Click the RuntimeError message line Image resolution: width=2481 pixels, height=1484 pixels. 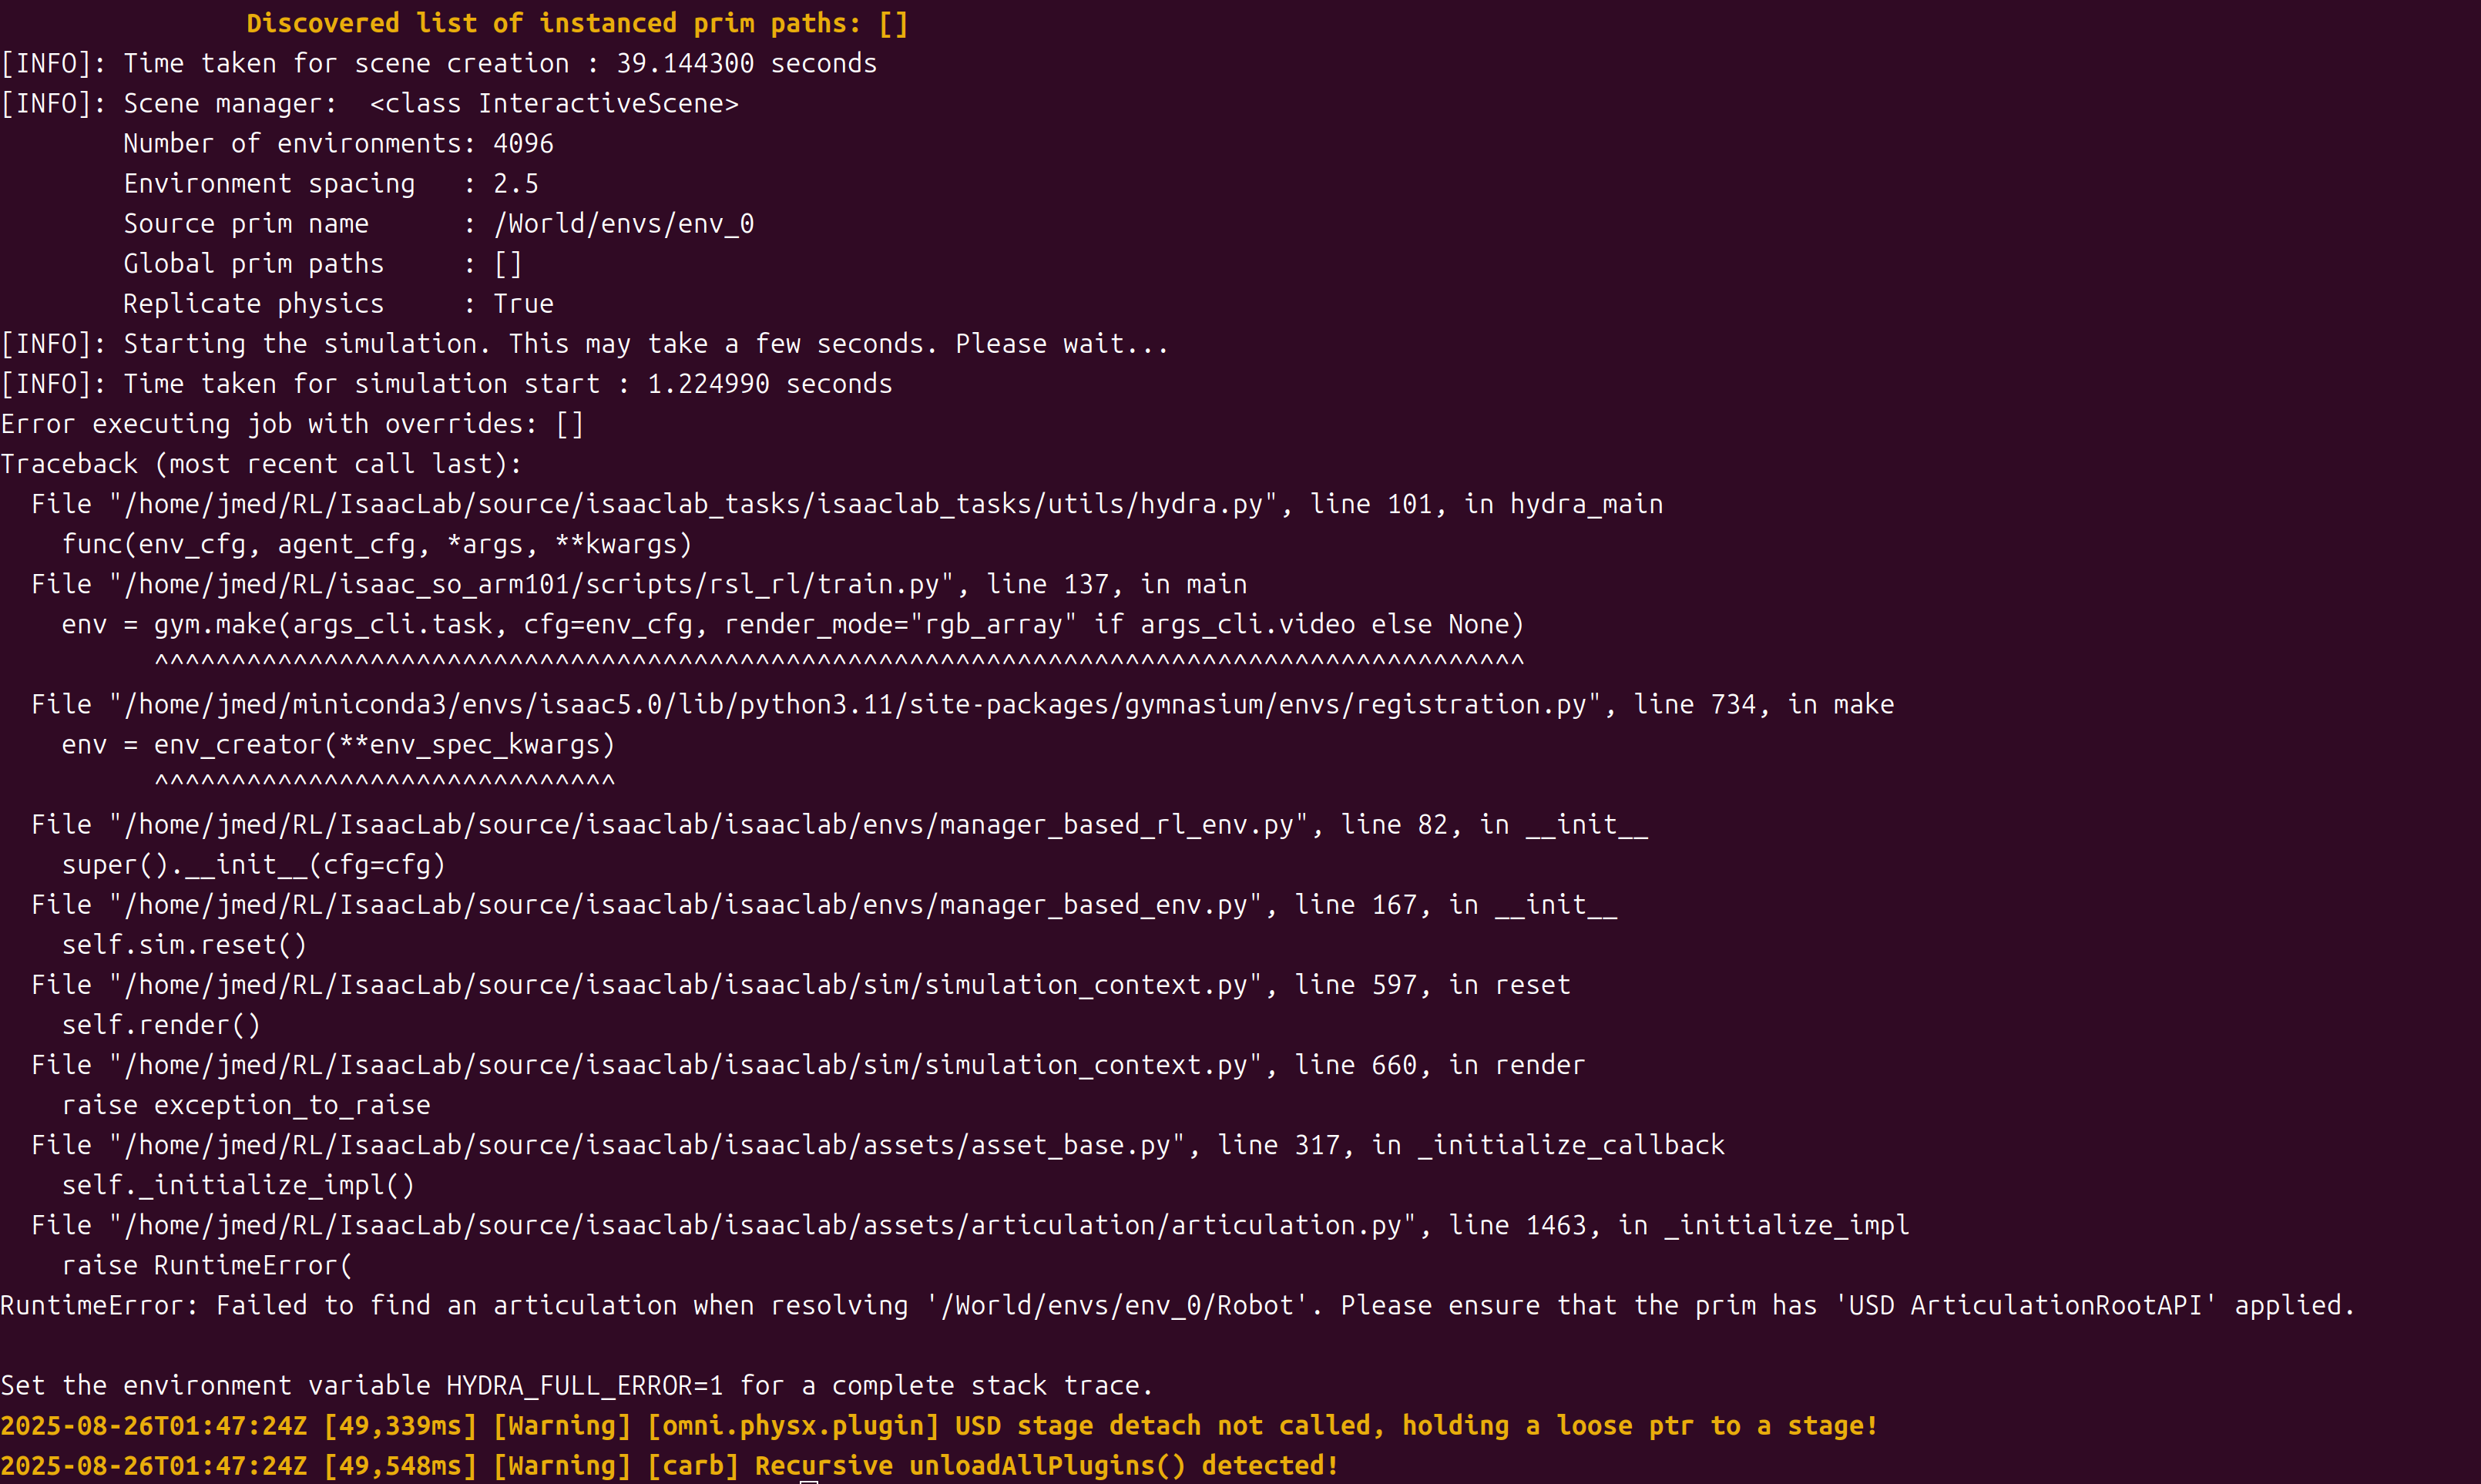coord(1178,1306)
